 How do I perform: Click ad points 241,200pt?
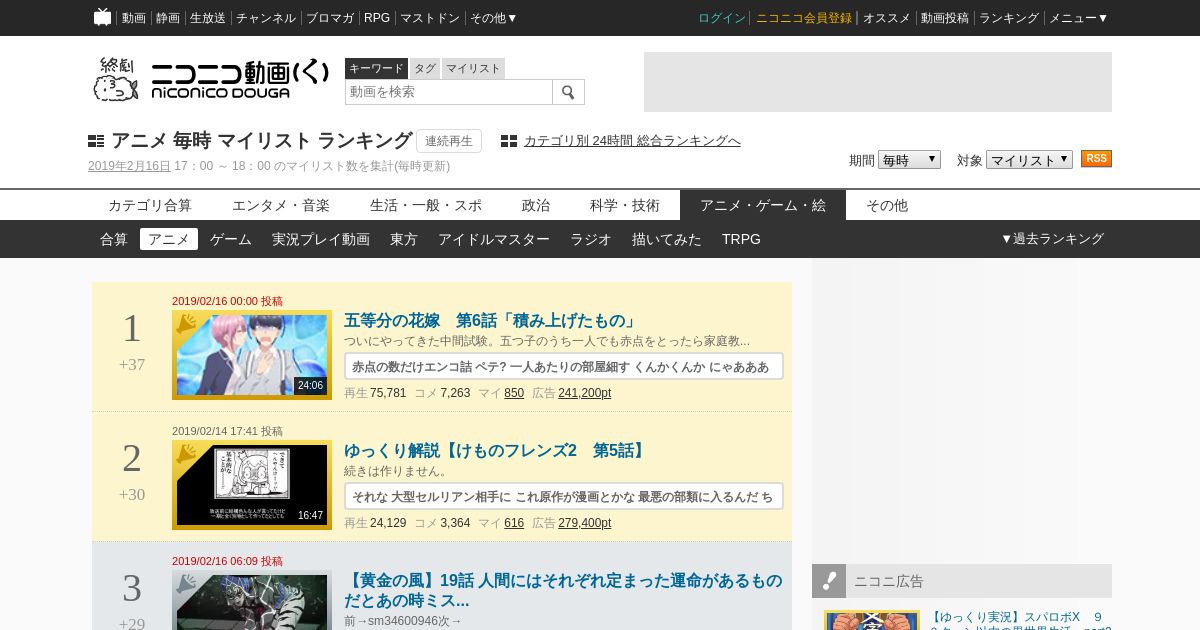585,393
